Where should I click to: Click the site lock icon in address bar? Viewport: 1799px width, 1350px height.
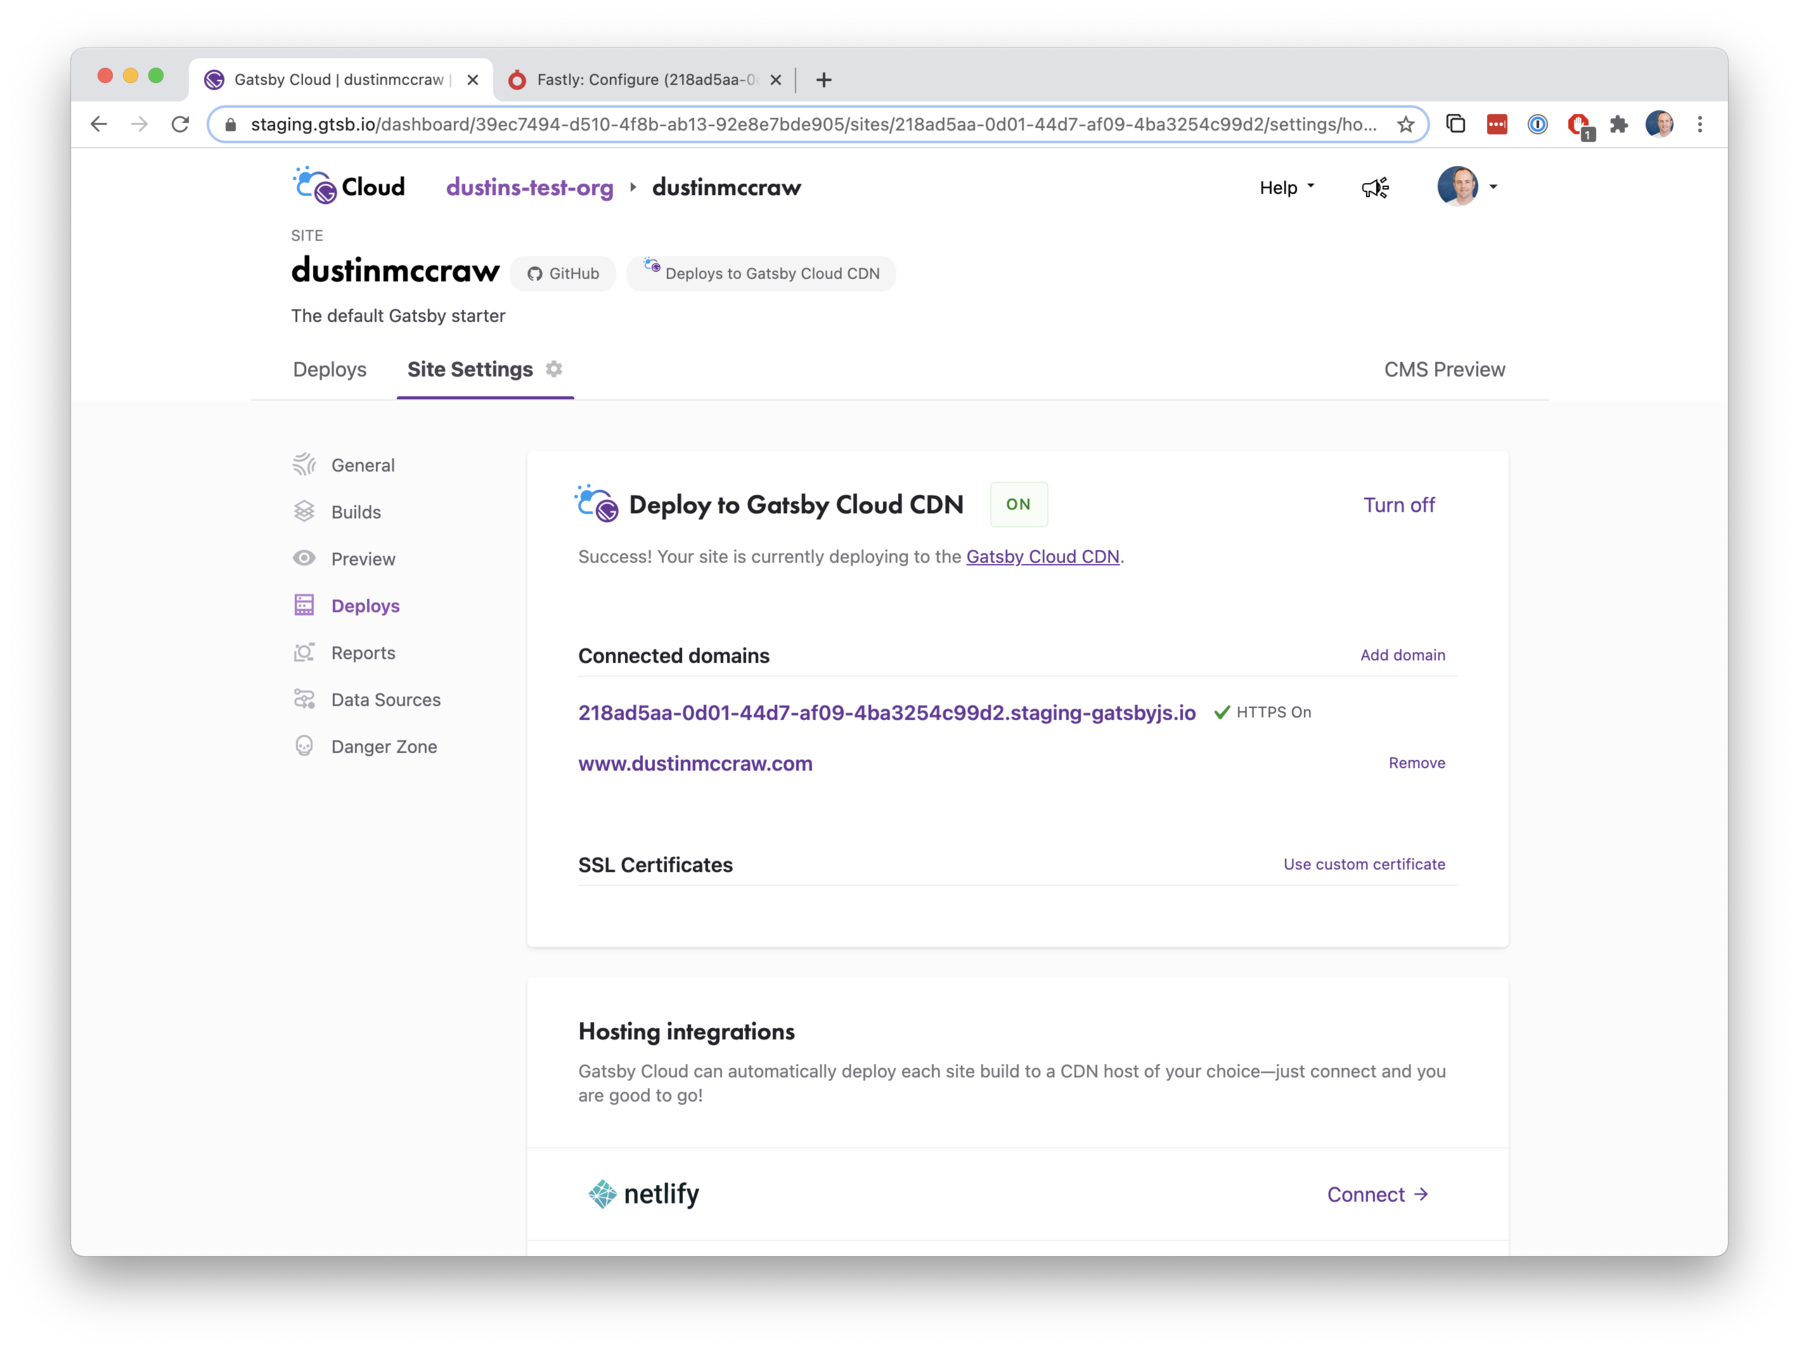point(231,124)
